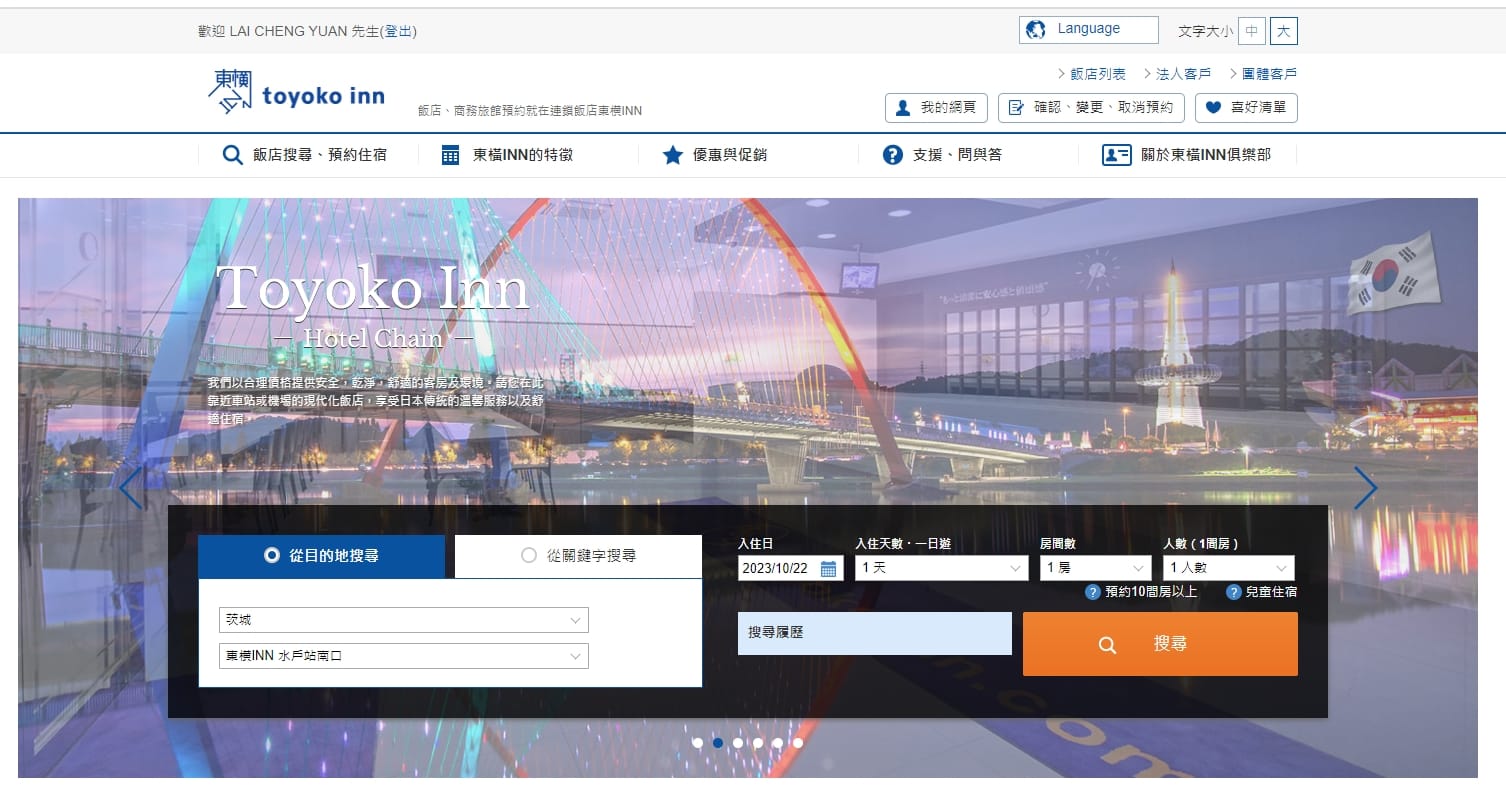
Task: Click 確認、變更、取消預約 button
Action: tap(1092, 108)
